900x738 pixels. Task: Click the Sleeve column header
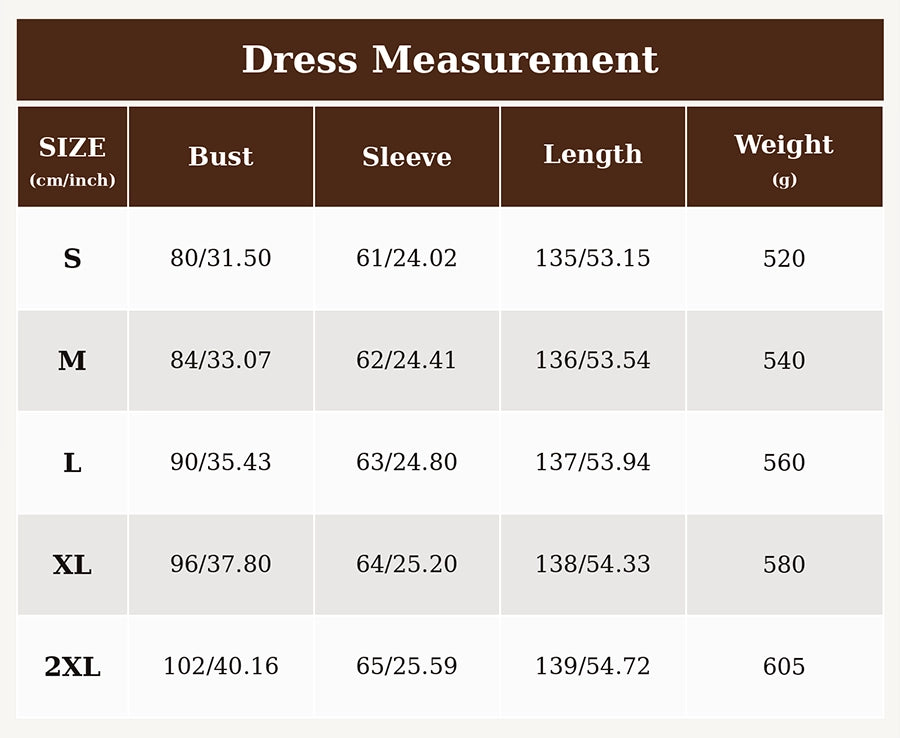[407, 157]
